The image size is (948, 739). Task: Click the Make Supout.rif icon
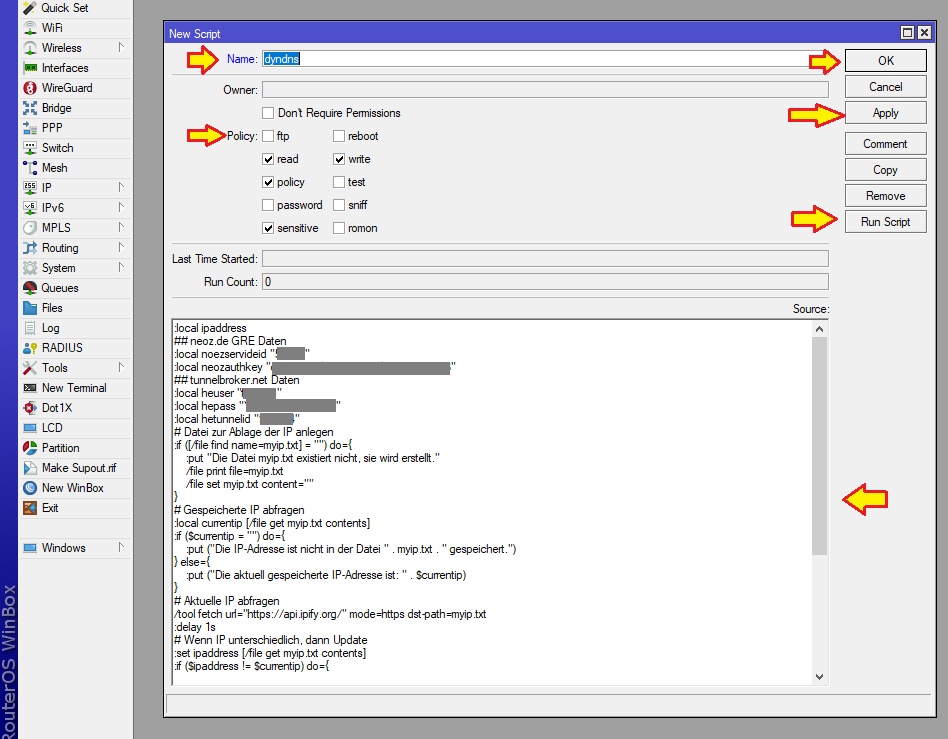pyautogui.click(x=30, y=468)
